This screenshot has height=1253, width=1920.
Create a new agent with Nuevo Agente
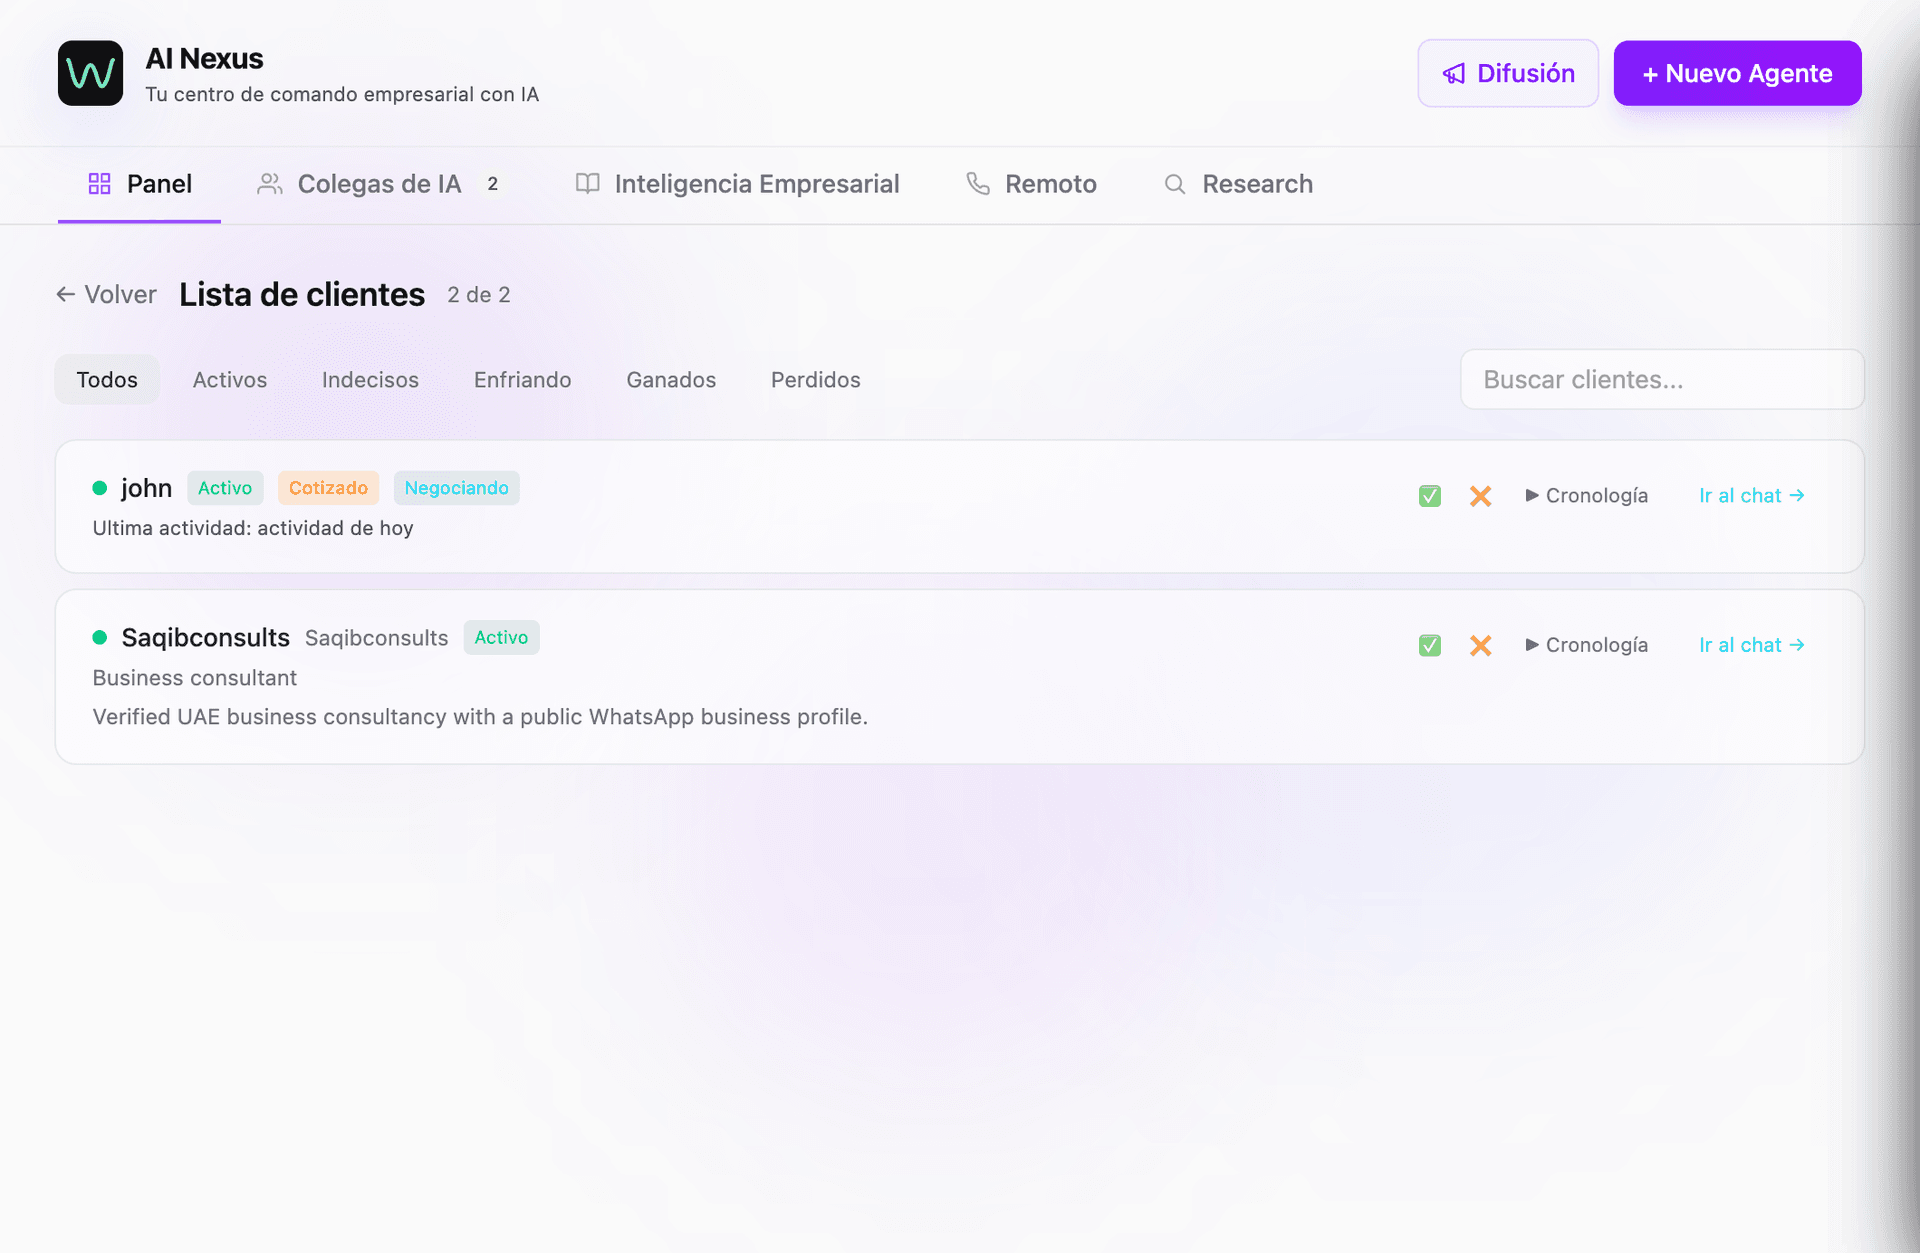1737,73
